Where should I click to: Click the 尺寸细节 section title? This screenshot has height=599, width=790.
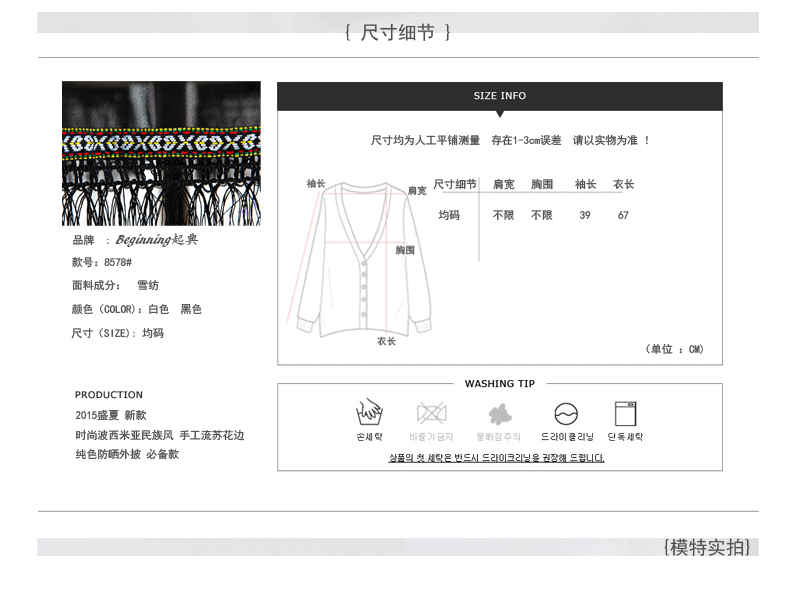[x=398, y=32]
